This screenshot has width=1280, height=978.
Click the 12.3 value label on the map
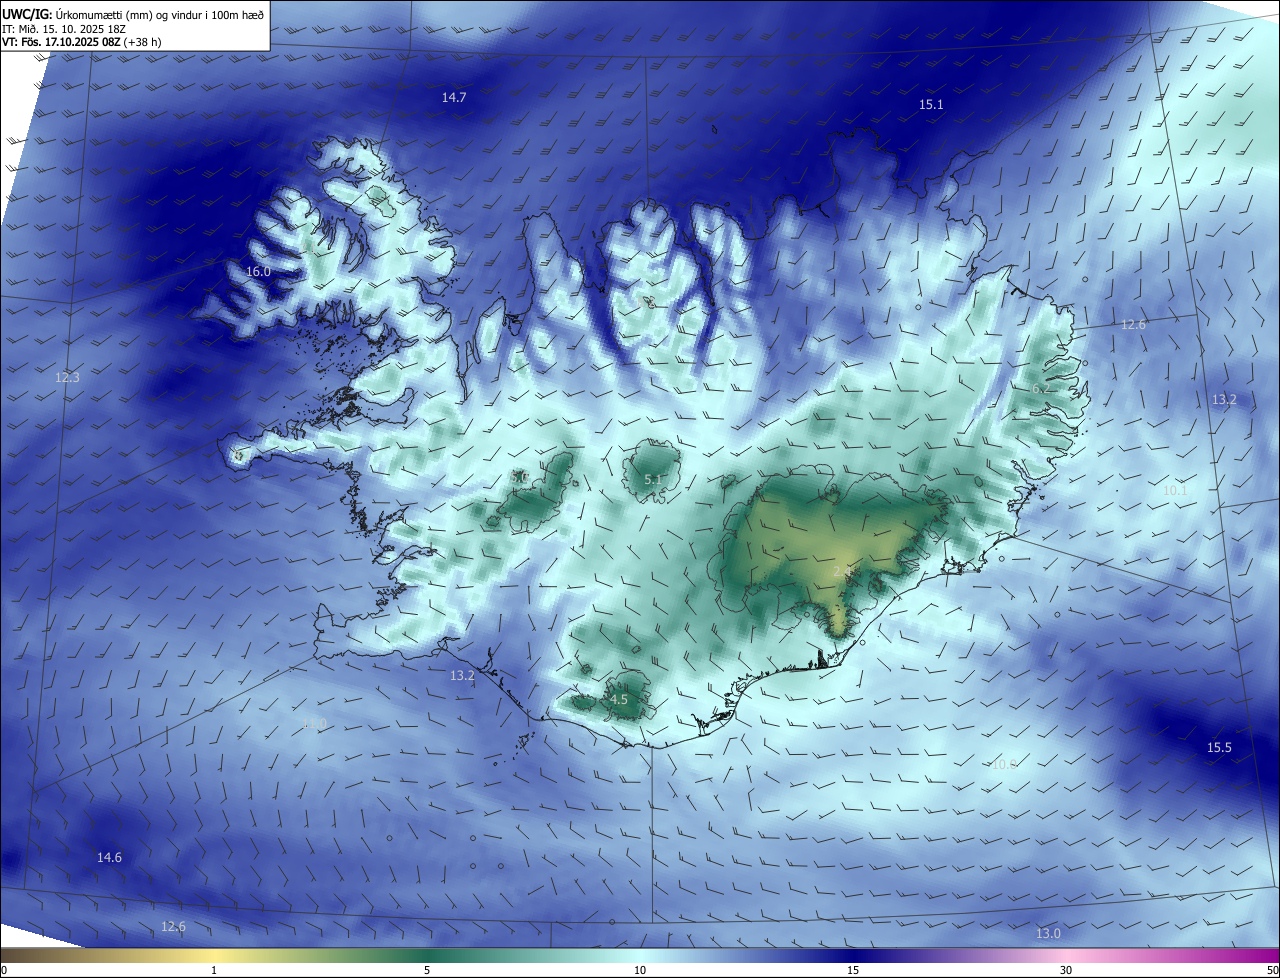[x=67, y=377]
